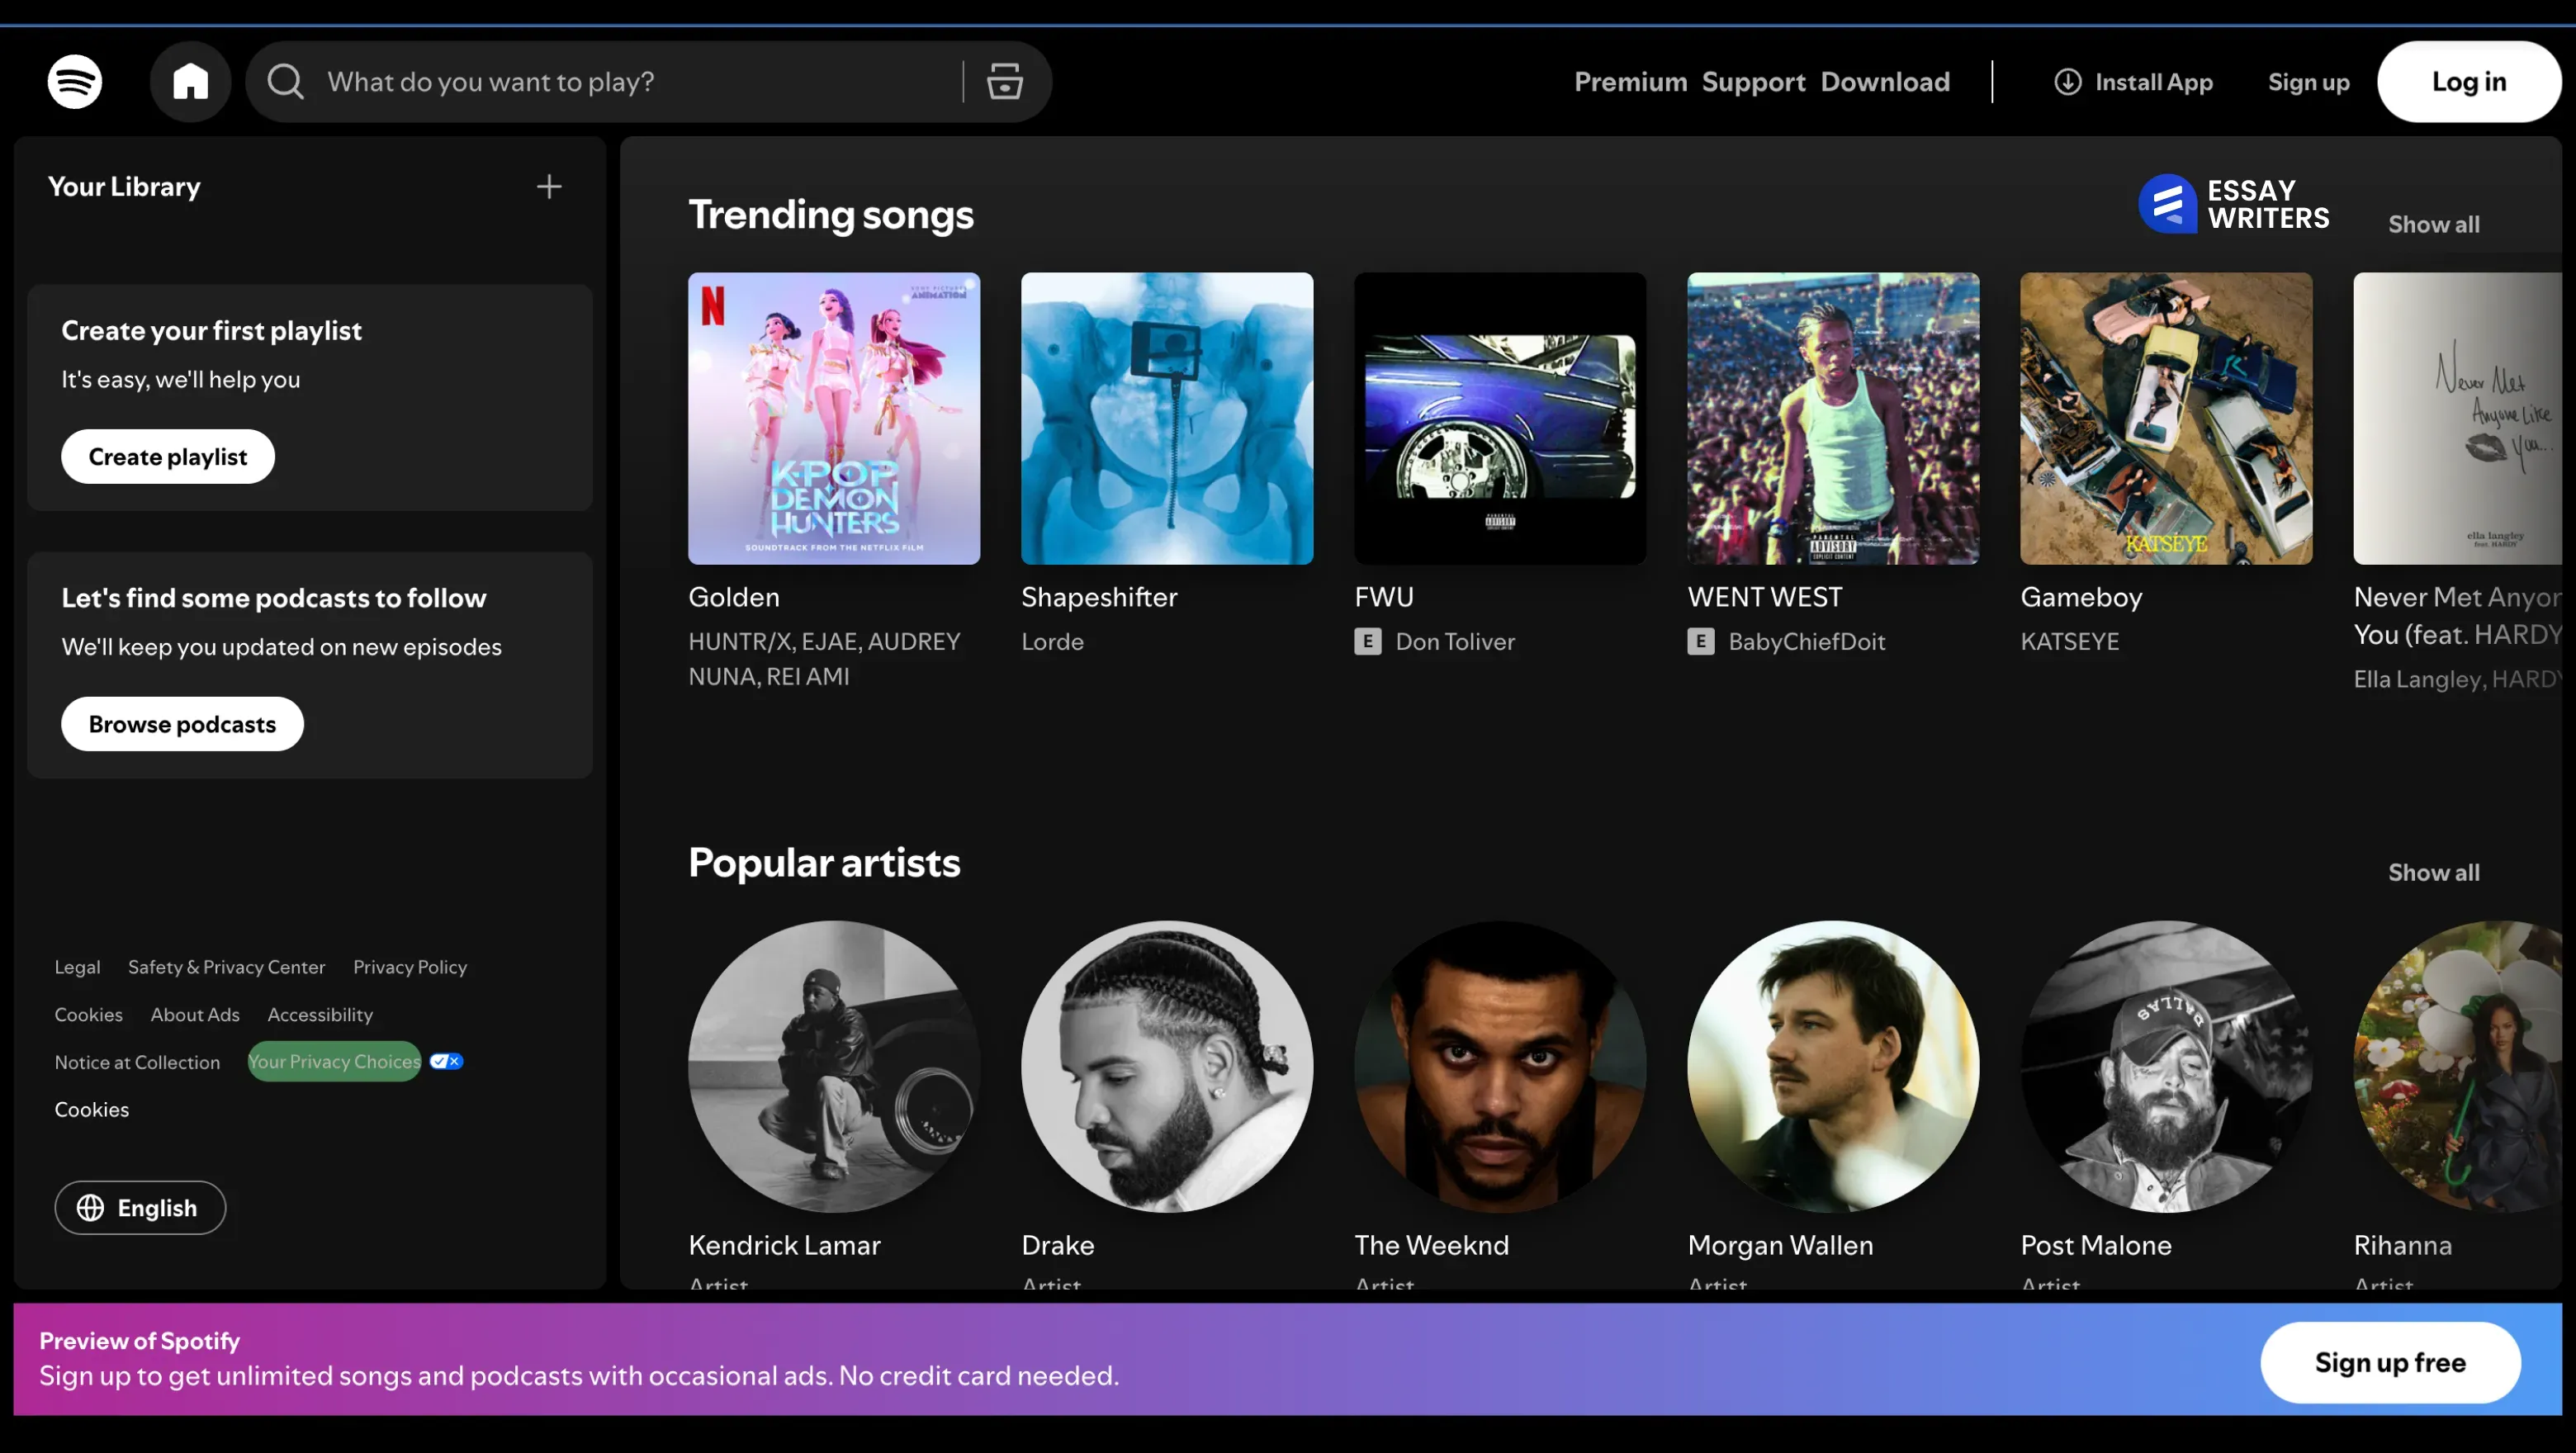This screenshot has width=2576, height=1453.
Task: Open the Browse icon in search bar
Action: 1004,82
